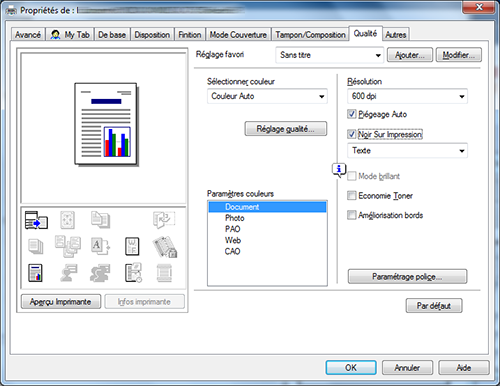Switch to the De base tab
Screen dimensions: 500x386
click(112, 35)
